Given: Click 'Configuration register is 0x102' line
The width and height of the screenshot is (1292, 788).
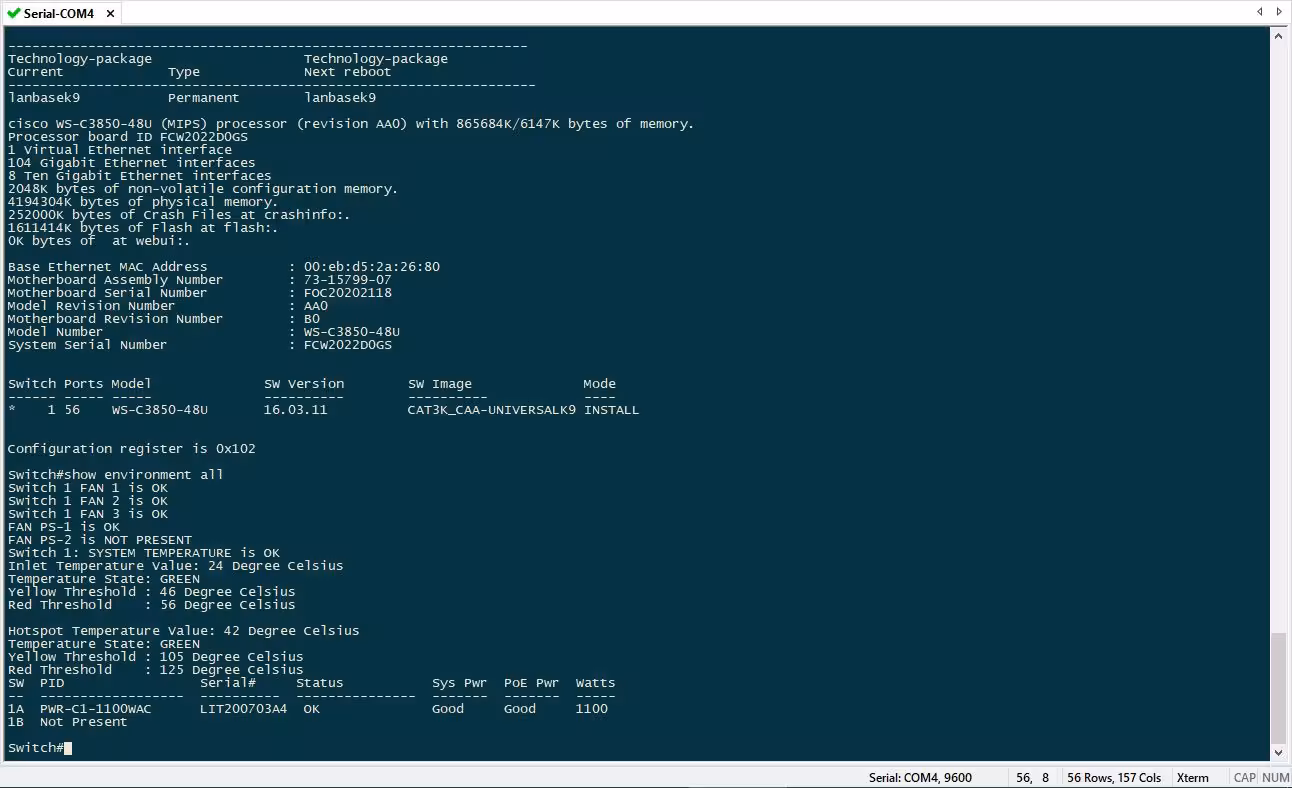Looking at the screenshot, I should point(132,449).
